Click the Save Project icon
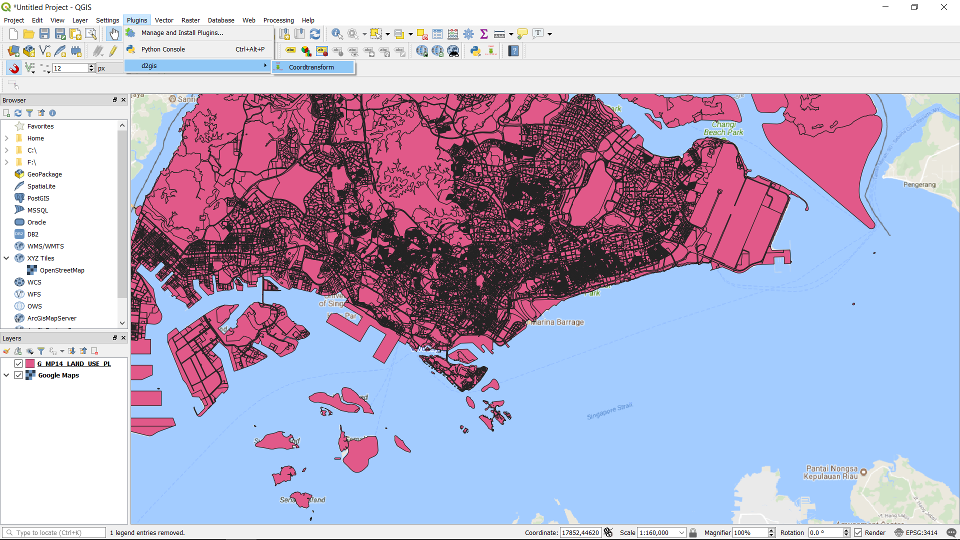Screen dimensions: 960x540 click(45, 34)
